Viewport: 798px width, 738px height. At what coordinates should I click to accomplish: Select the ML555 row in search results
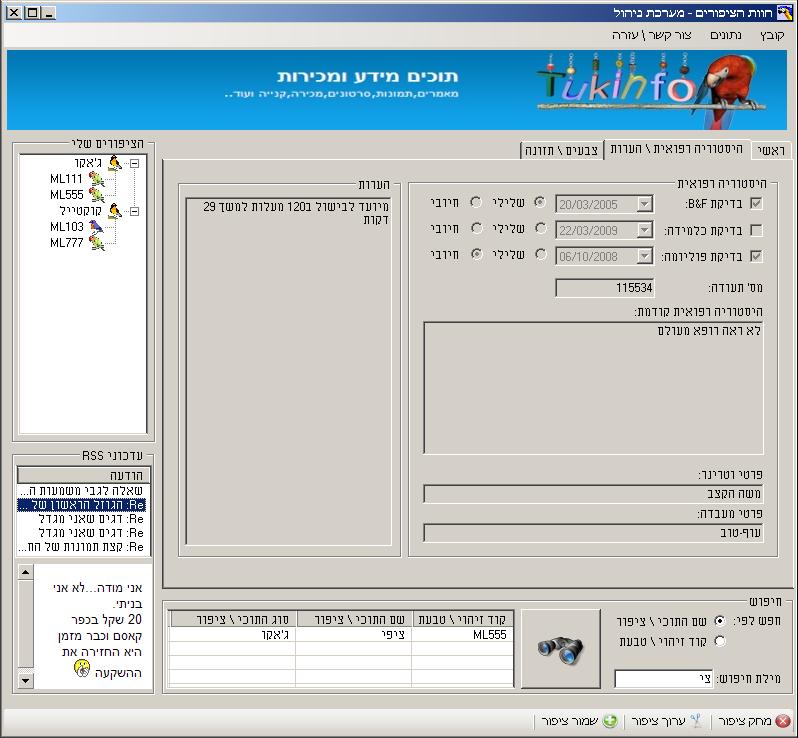pos(340,634)
